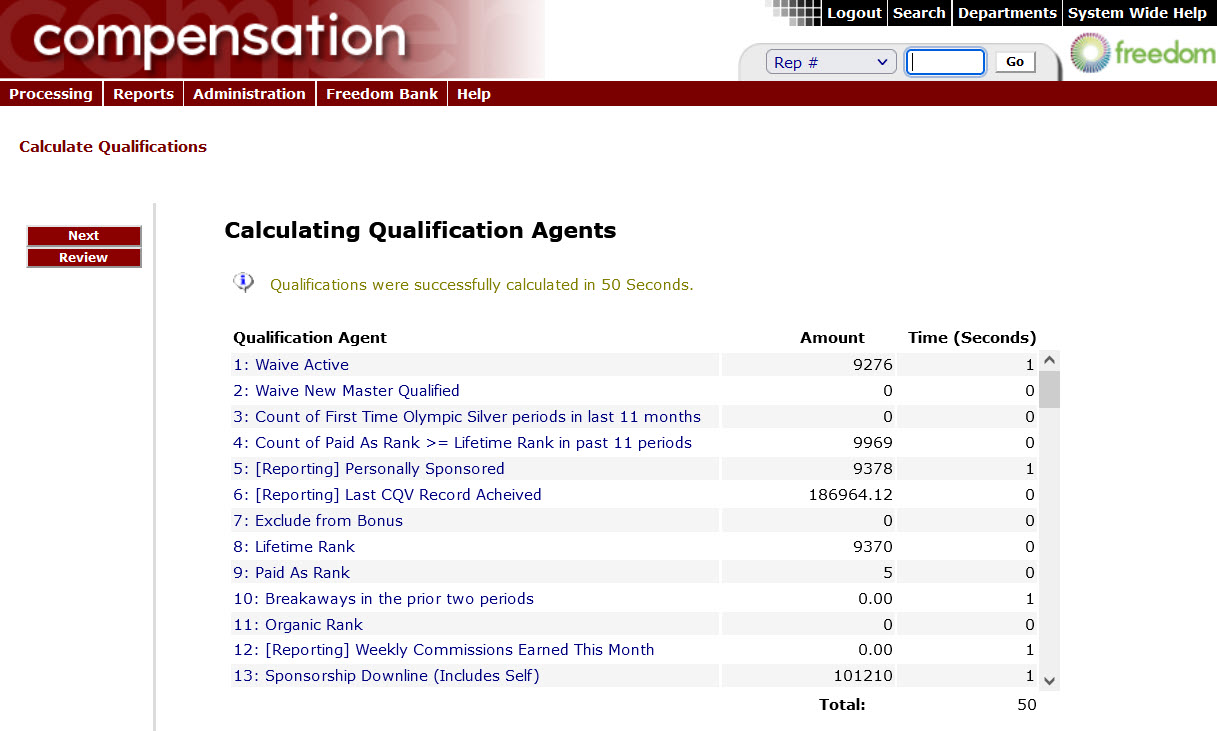1217x731 pixels.
Task: Click the Logout link
Action: [x=854, y=13]
